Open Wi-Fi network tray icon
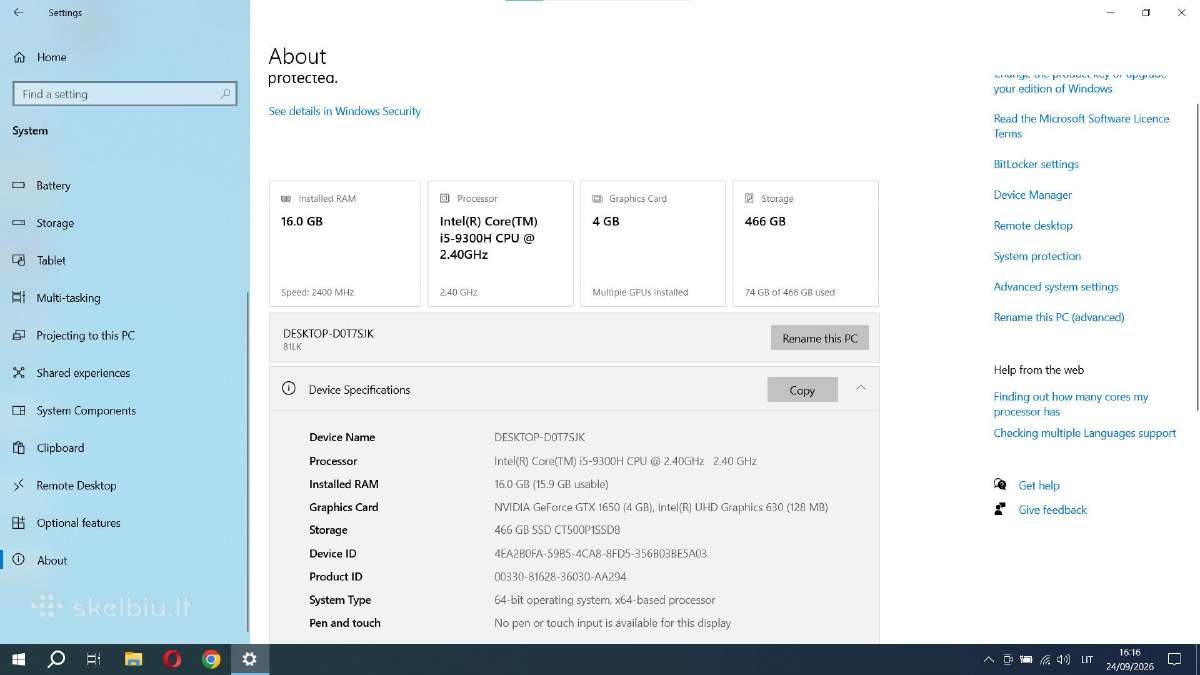The image size is (1200, 675). click(x=1045, y=659)
